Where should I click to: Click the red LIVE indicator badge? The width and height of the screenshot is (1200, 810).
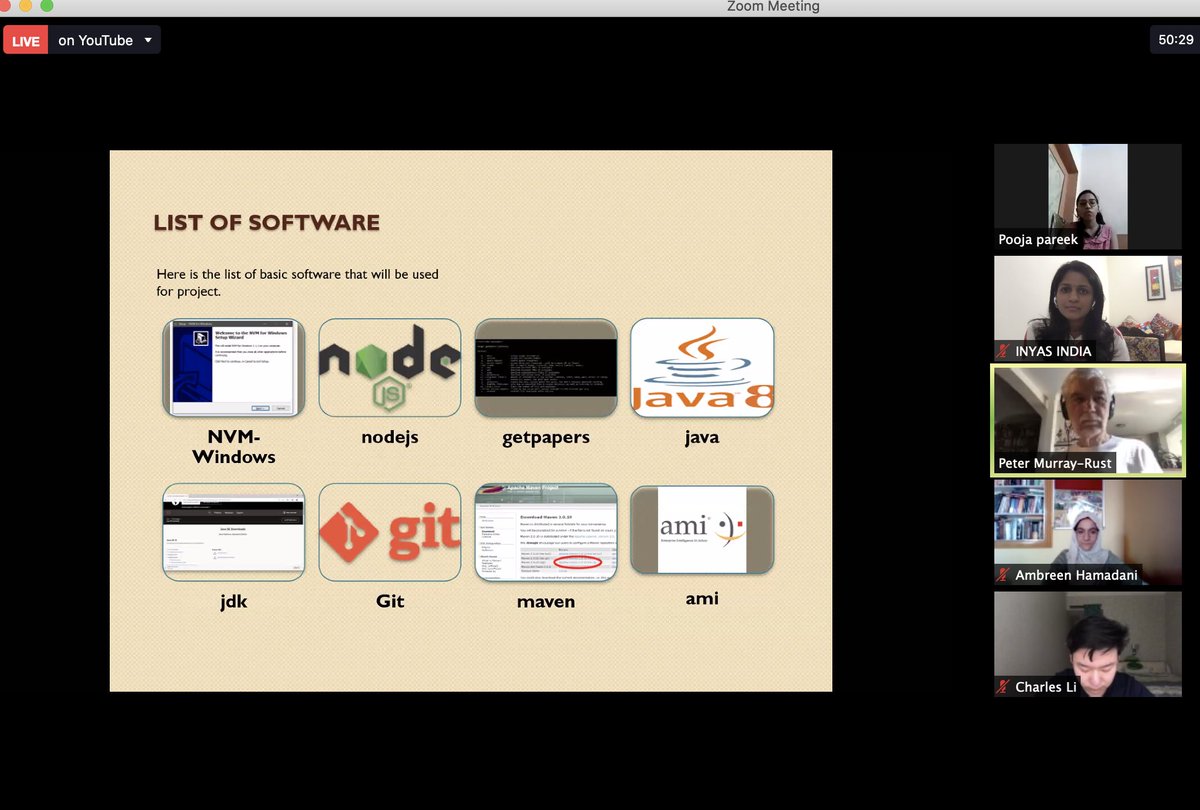pos(26,41)
